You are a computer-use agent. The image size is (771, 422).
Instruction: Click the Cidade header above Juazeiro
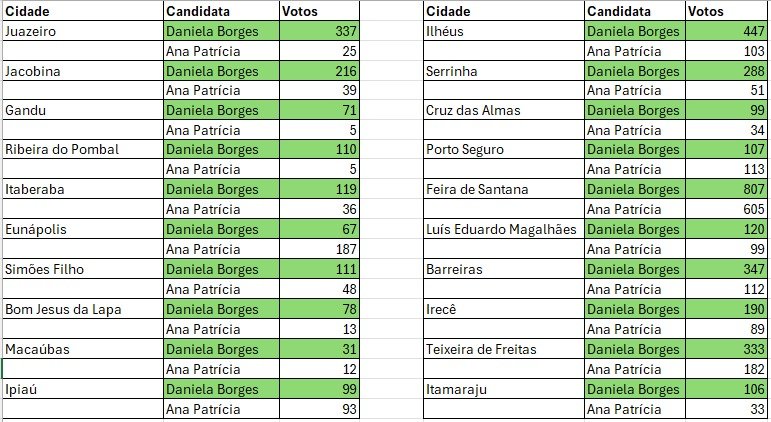82,11
